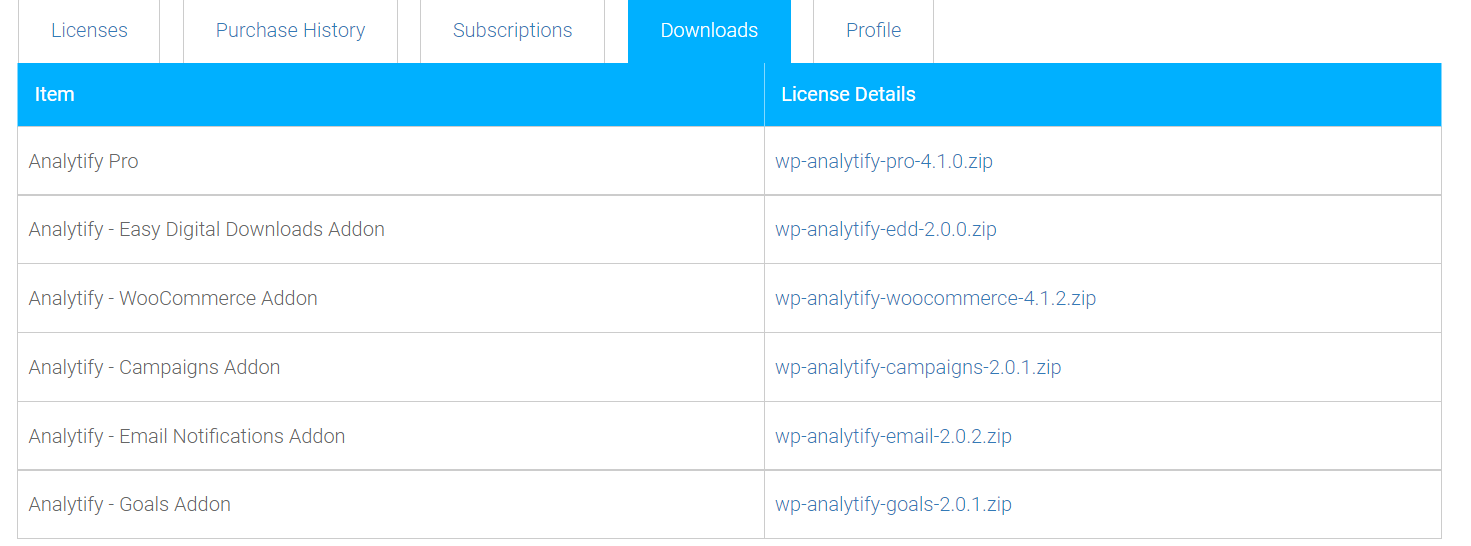Open the Profile tab
The height and width of the screenshot is (546, 1471).
[873, 31]
